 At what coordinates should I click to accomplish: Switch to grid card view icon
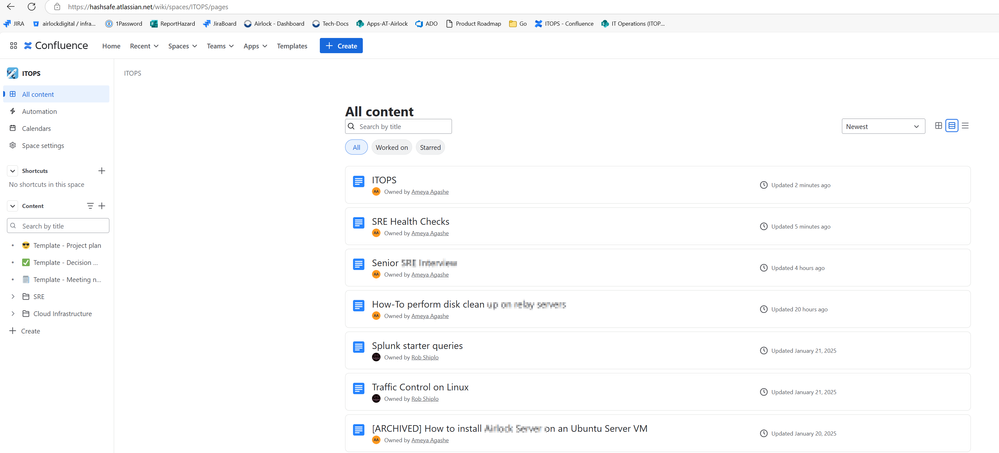938,126
